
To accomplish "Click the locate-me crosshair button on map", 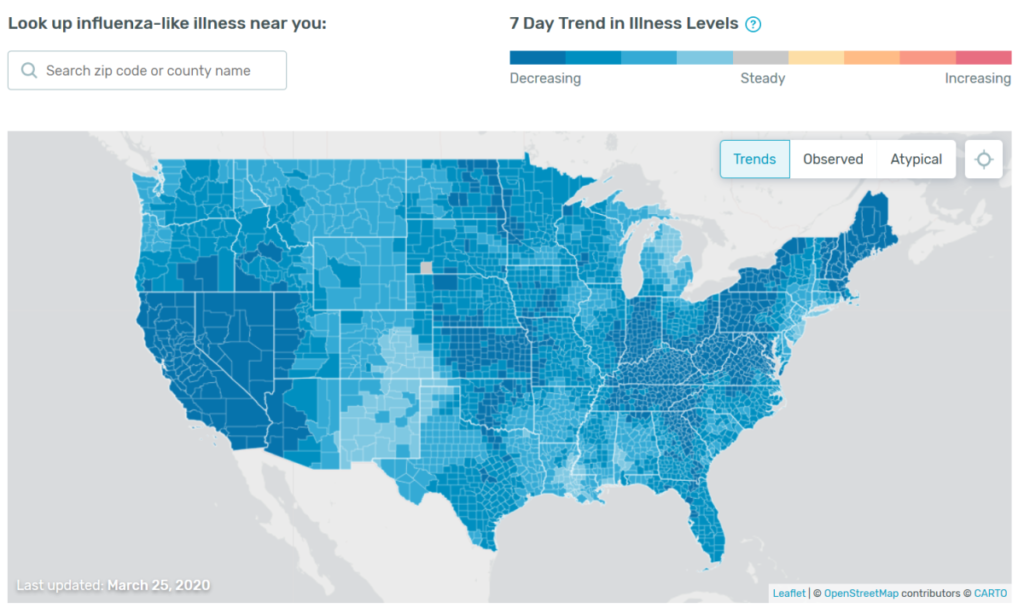I will 984,159.
